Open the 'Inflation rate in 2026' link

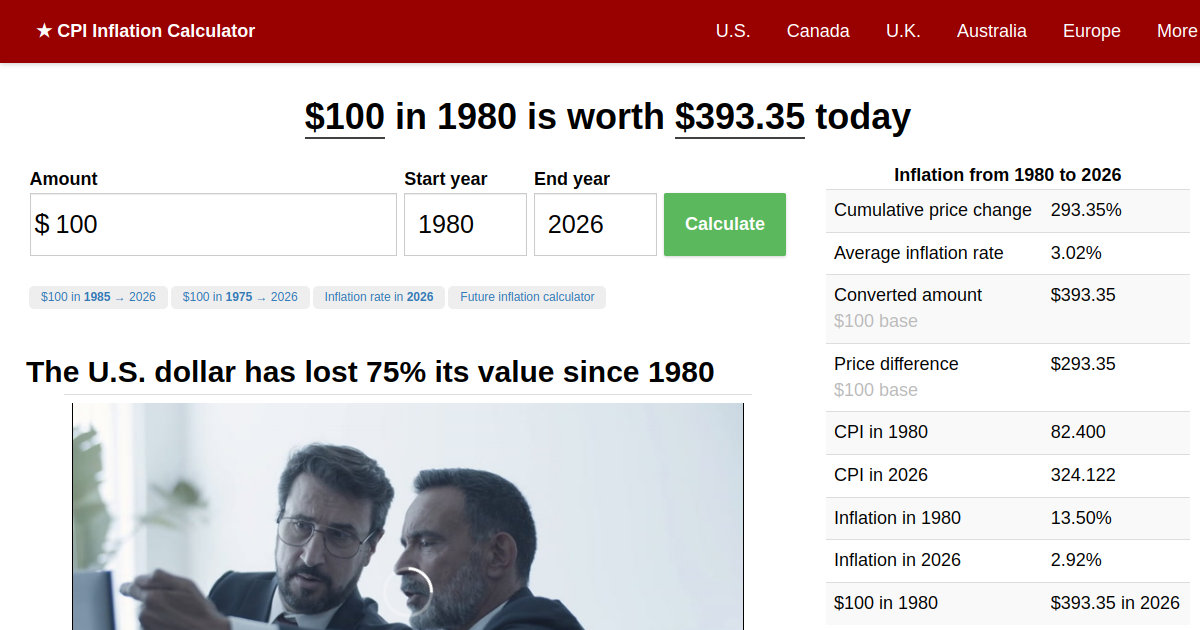(378, 297)
